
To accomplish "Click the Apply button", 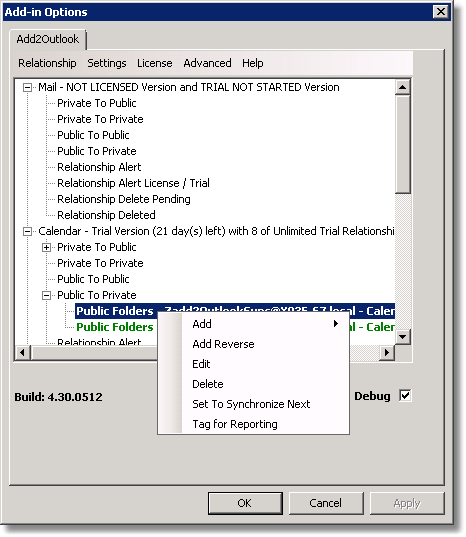I will tap(407, 503).
